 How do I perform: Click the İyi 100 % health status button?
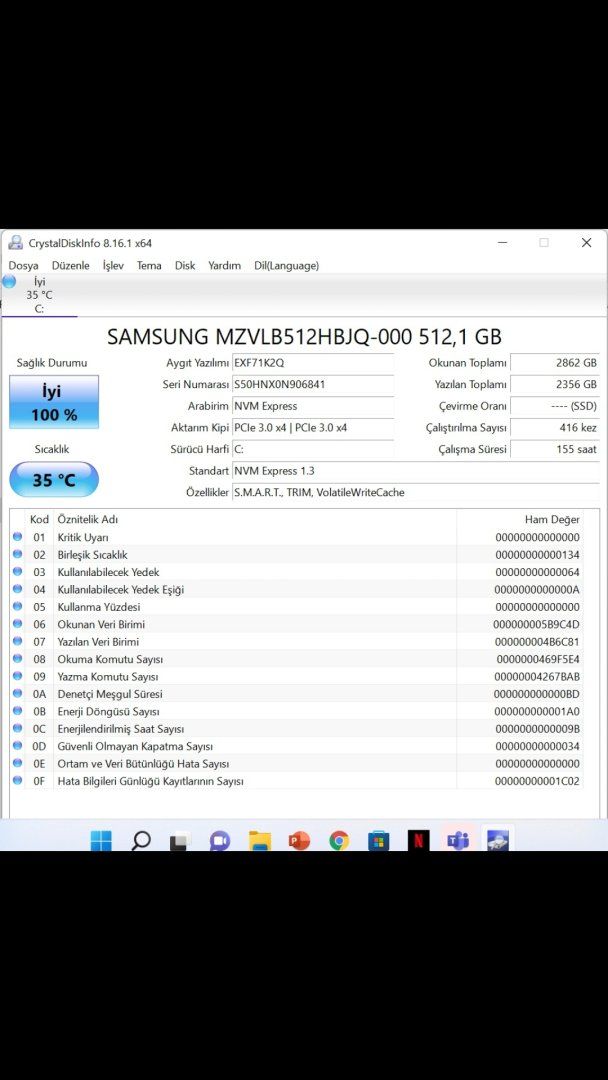tap(54, 402)
